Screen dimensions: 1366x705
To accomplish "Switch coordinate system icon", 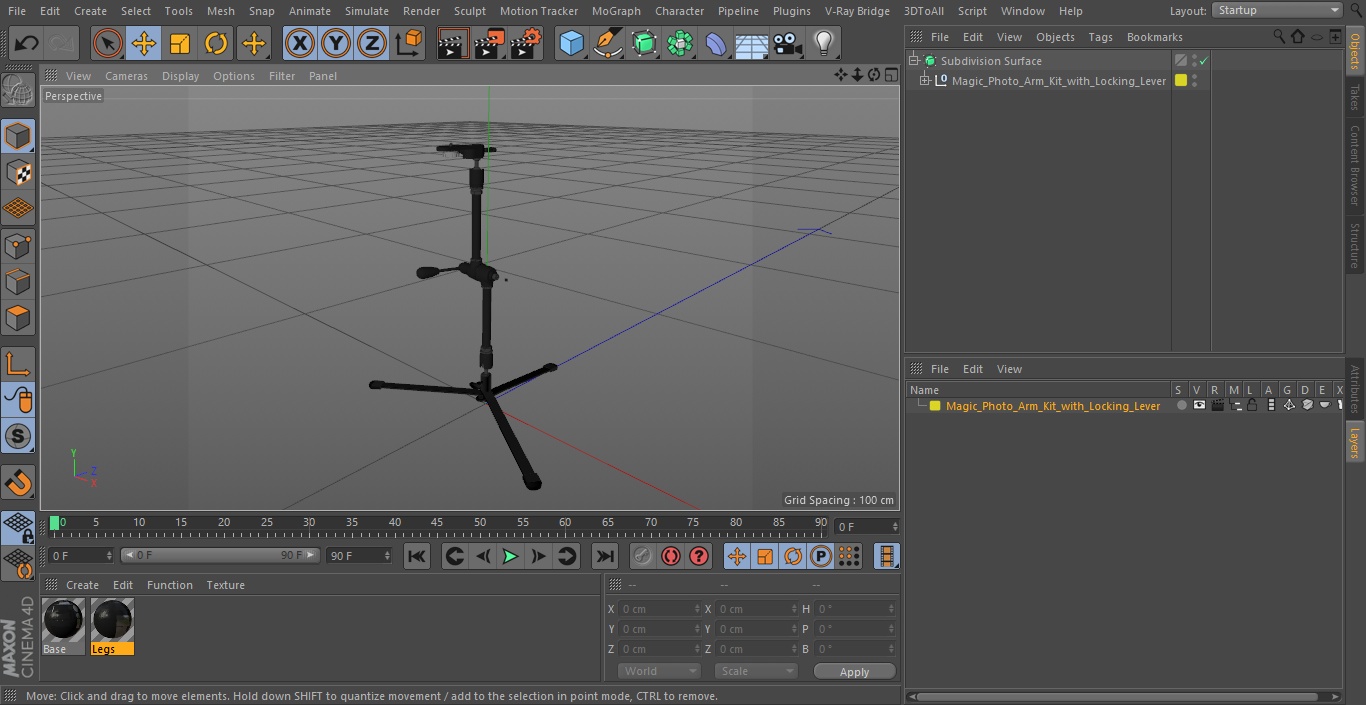I will coord(409,43).
